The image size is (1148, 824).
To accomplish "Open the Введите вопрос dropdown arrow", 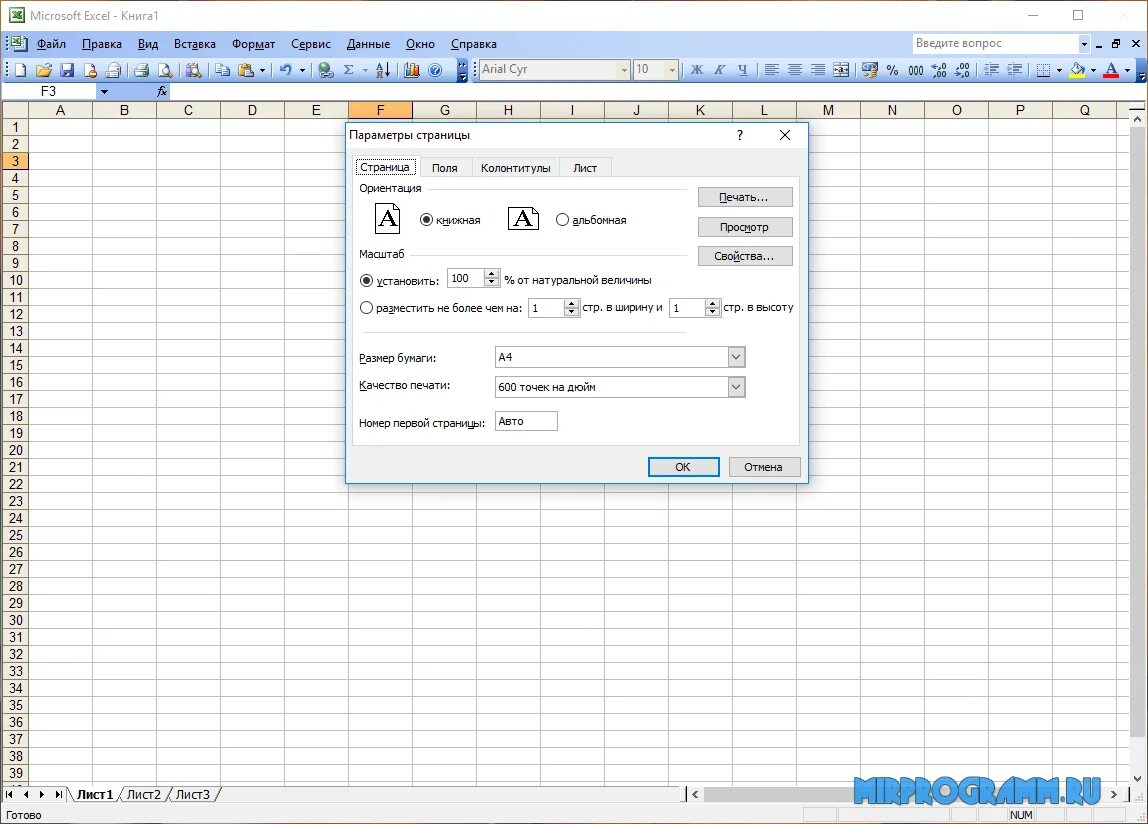I will pyautogui.click(x=1084, y=44).
